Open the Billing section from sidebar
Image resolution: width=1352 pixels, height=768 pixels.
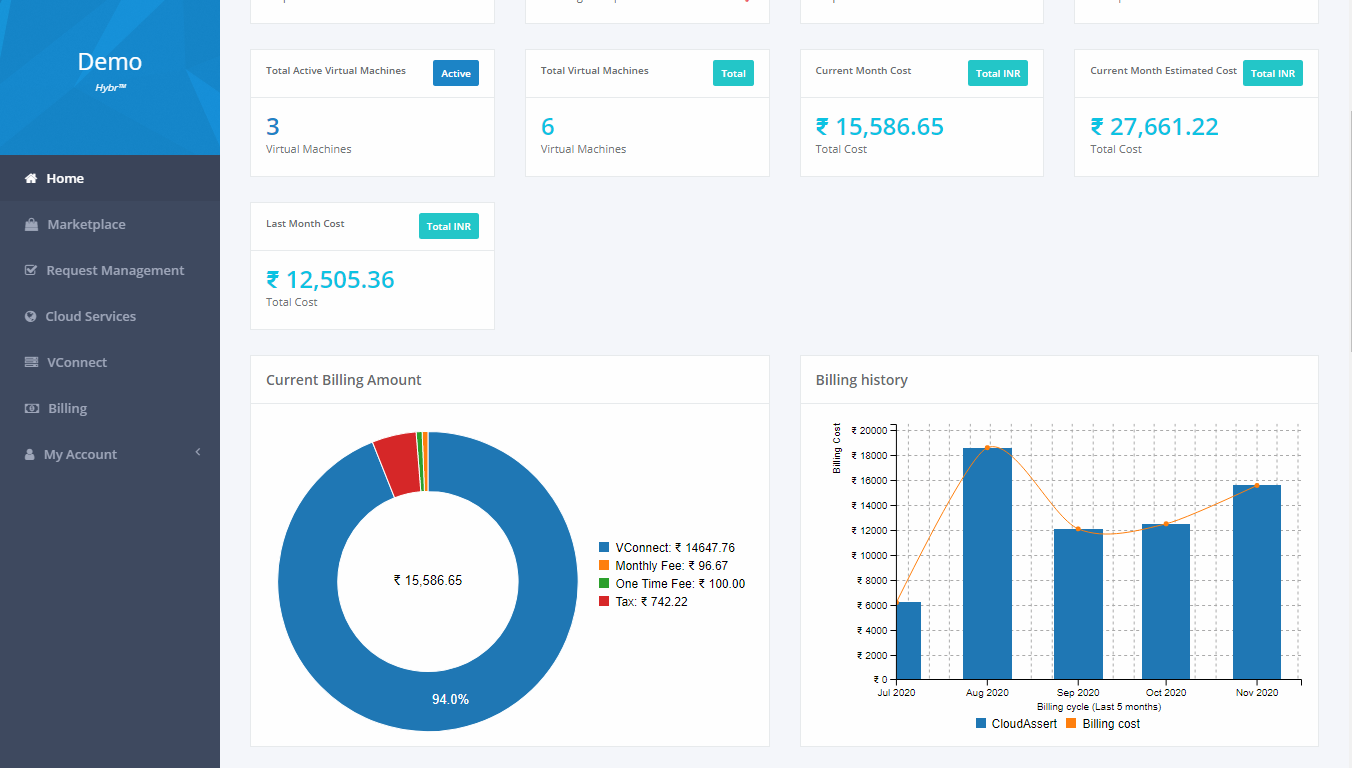(65, 408)
